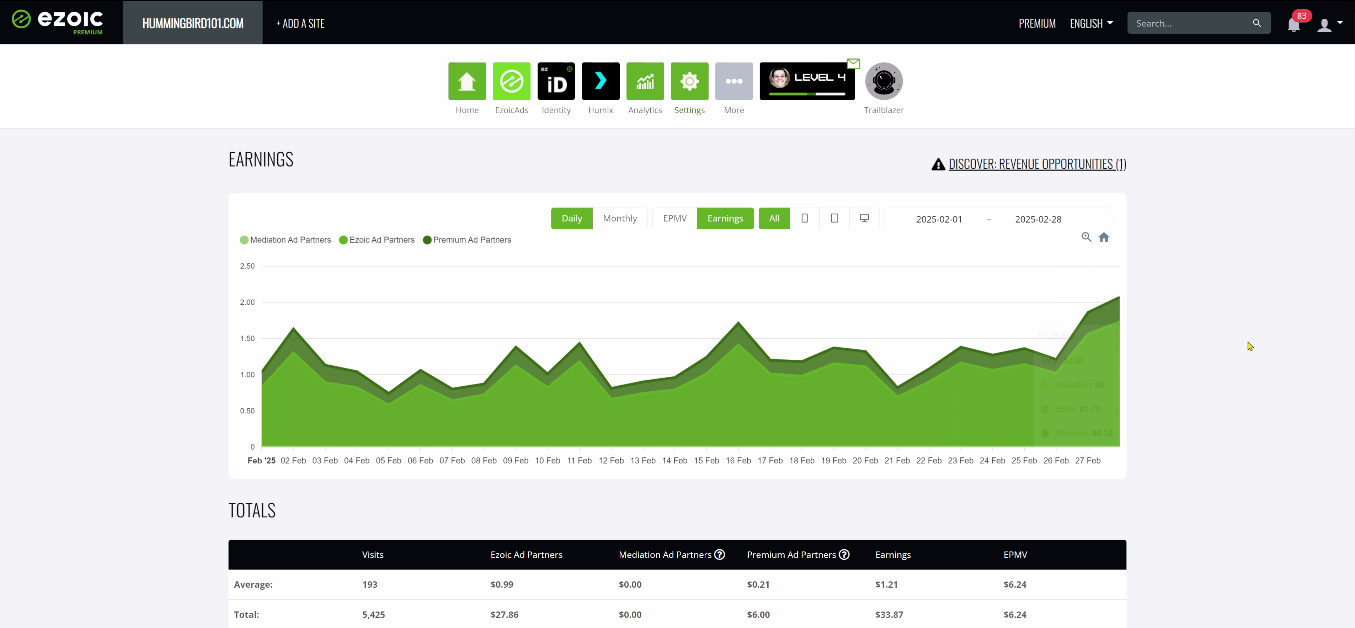The width and height of the screenshot is (1355, 628).
Task: Click the Earnings column header
Action: (x=893, y=555)
